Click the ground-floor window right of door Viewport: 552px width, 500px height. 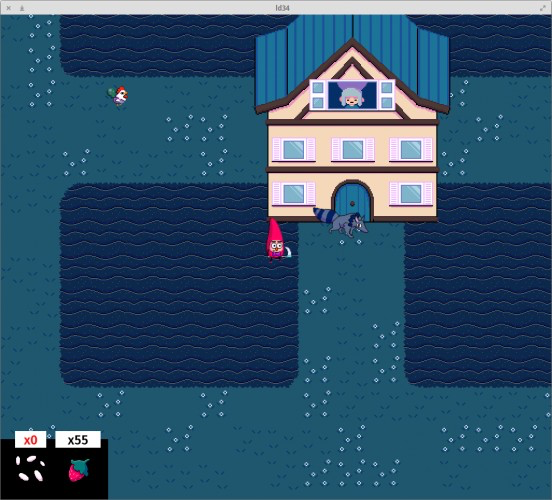click(x=411, y=194)
